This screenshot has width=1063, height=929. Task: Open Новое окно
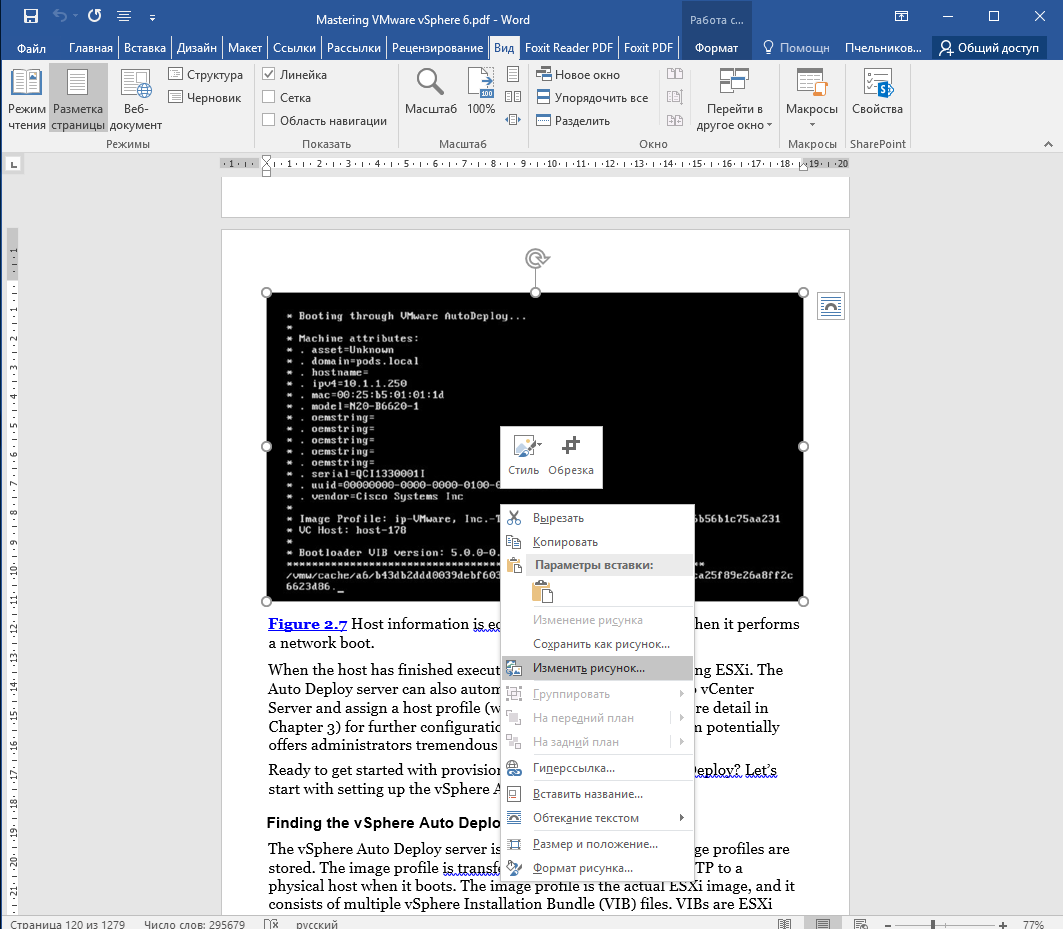coord(578,75)
